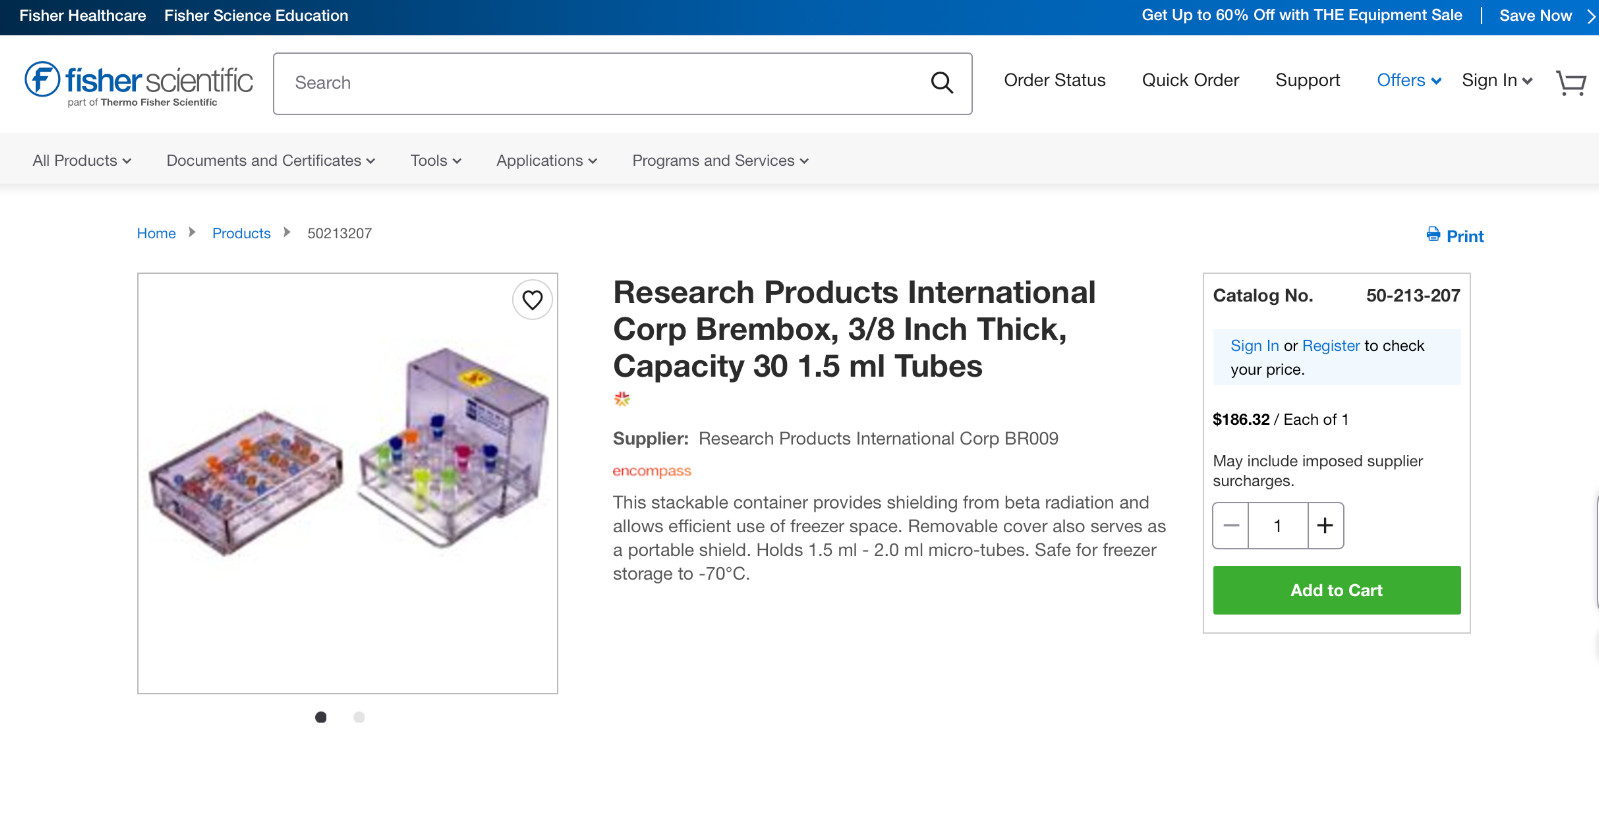The image size is (1599, 814).
Task: Follow the Register link for pricing
Action: [1331, 346]
